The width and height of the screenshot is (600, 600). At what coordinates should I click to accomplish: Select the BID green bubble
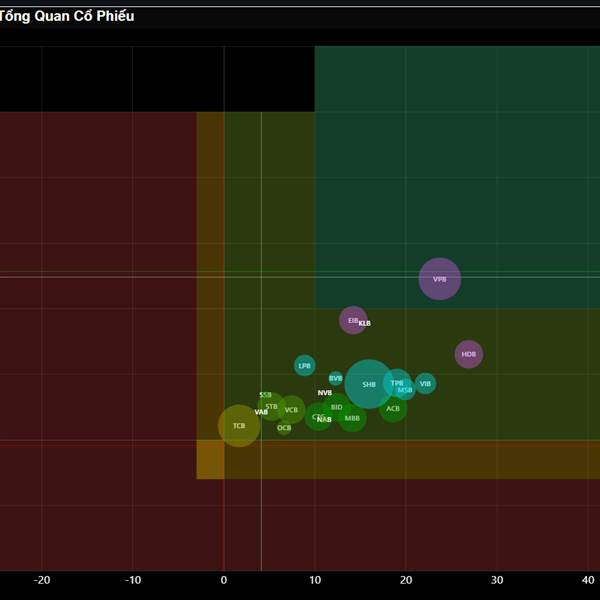[x=336, y=407]
